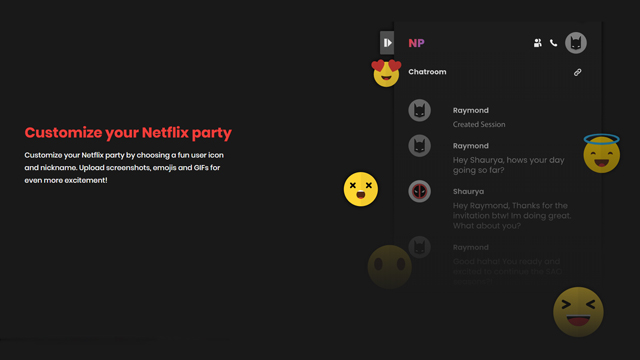Copy the party link with the chain icon

click(x=577, y=72)
